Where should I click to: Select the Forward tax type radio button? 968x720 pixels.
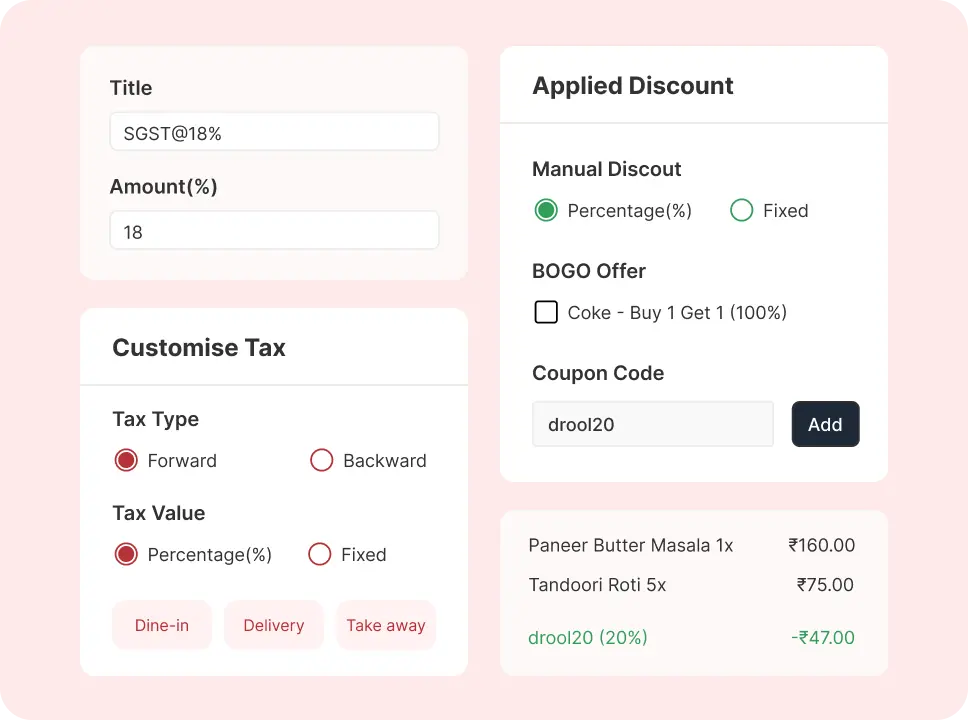(126, 461)
